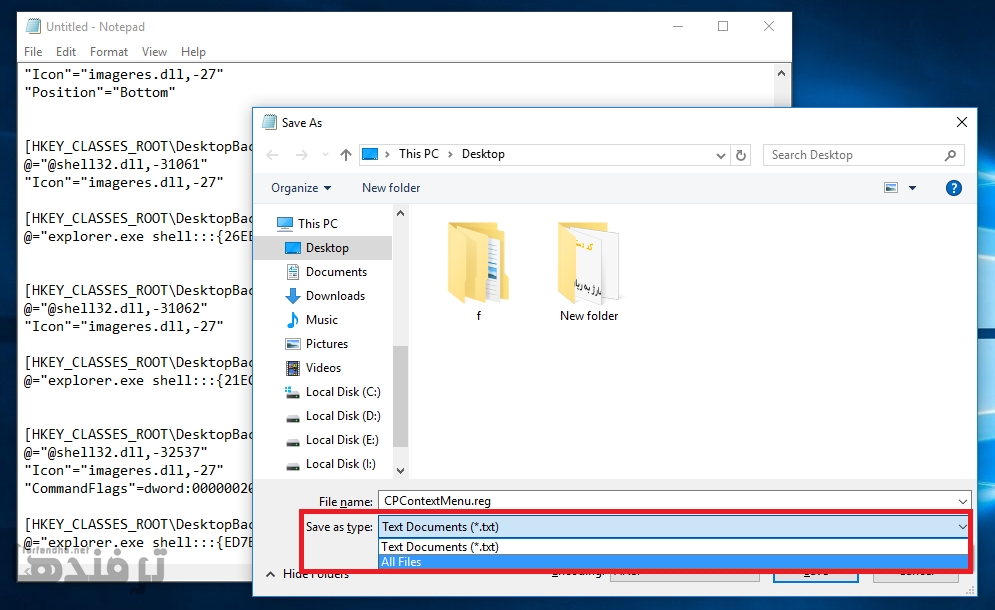The height and width of the screenshot is (610, 995).
Task: Click the New folder button
Action: click(x=391, y=188)
